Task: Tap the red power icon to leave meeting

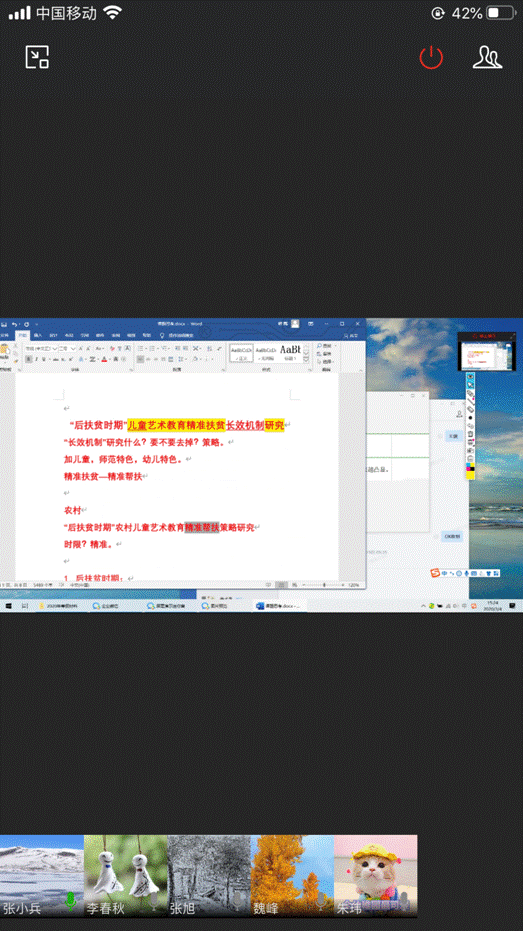Action: pyautogui.click(x=431, y=58)
